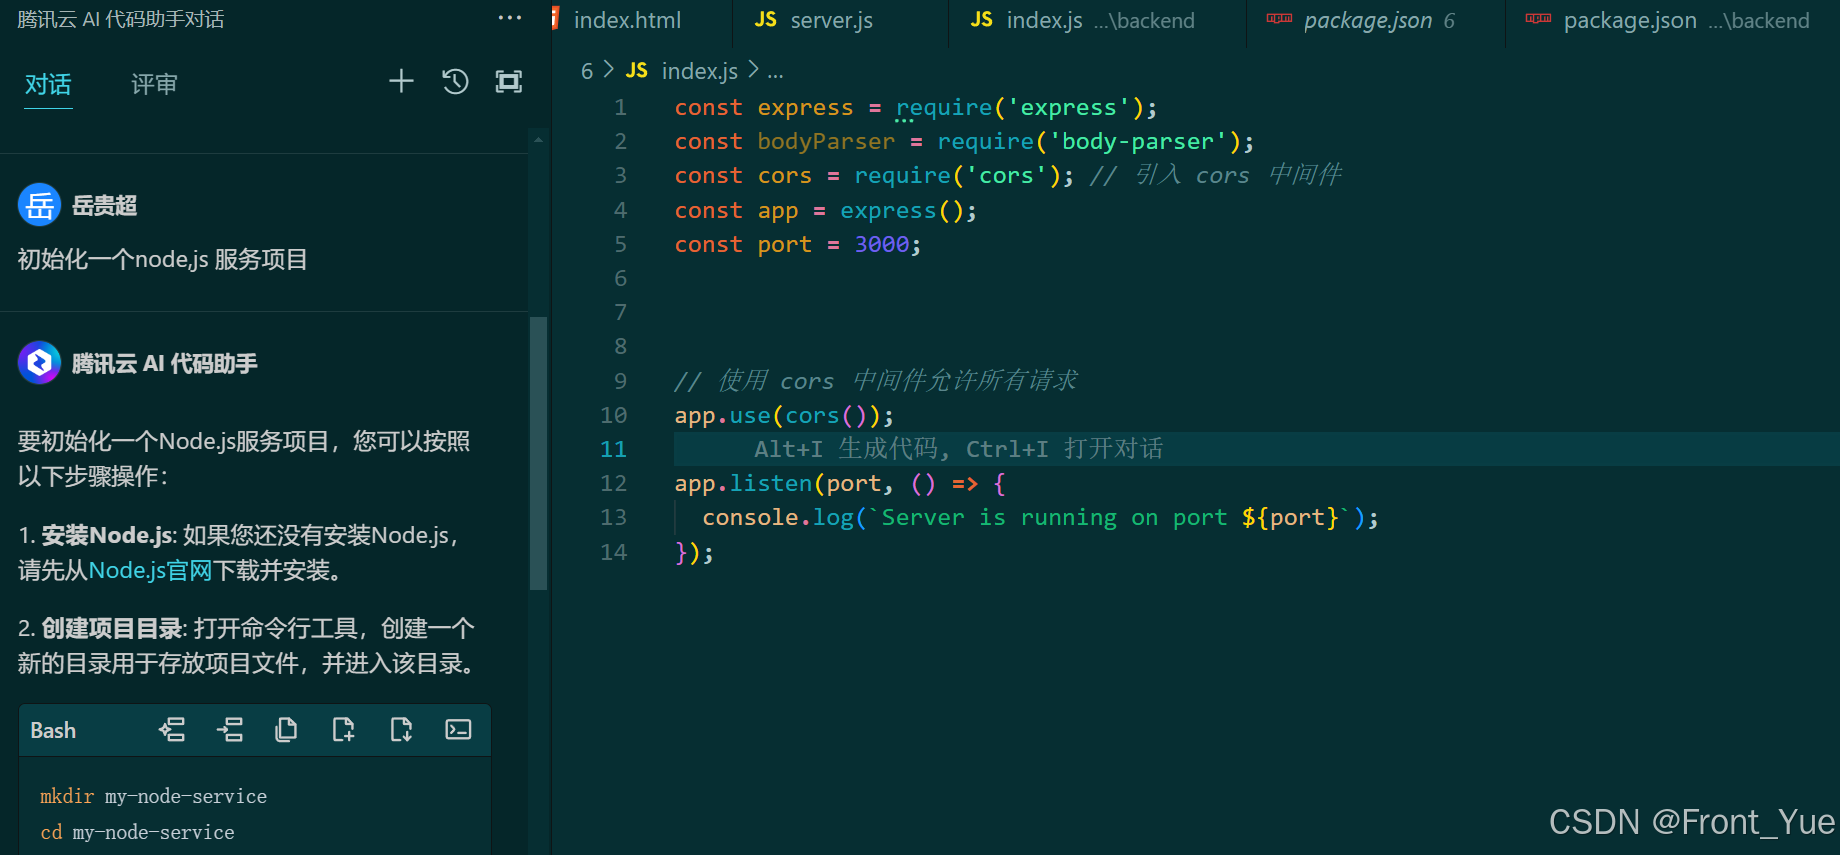Expand chat panel to full screen icon
Screen dimensions: 1840x855
509,81
